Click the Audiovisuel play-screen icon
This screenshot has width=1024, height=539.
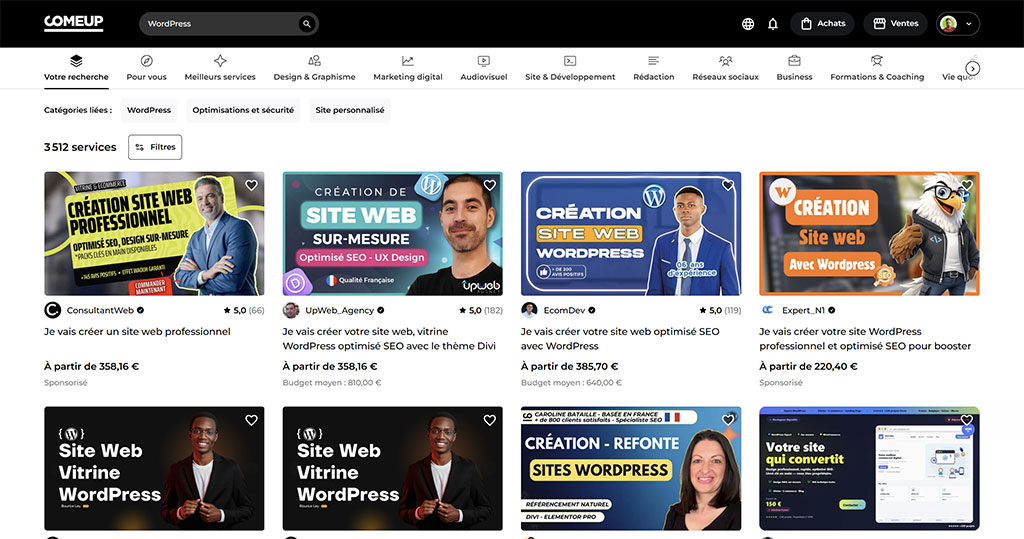(x=484, y=61)
